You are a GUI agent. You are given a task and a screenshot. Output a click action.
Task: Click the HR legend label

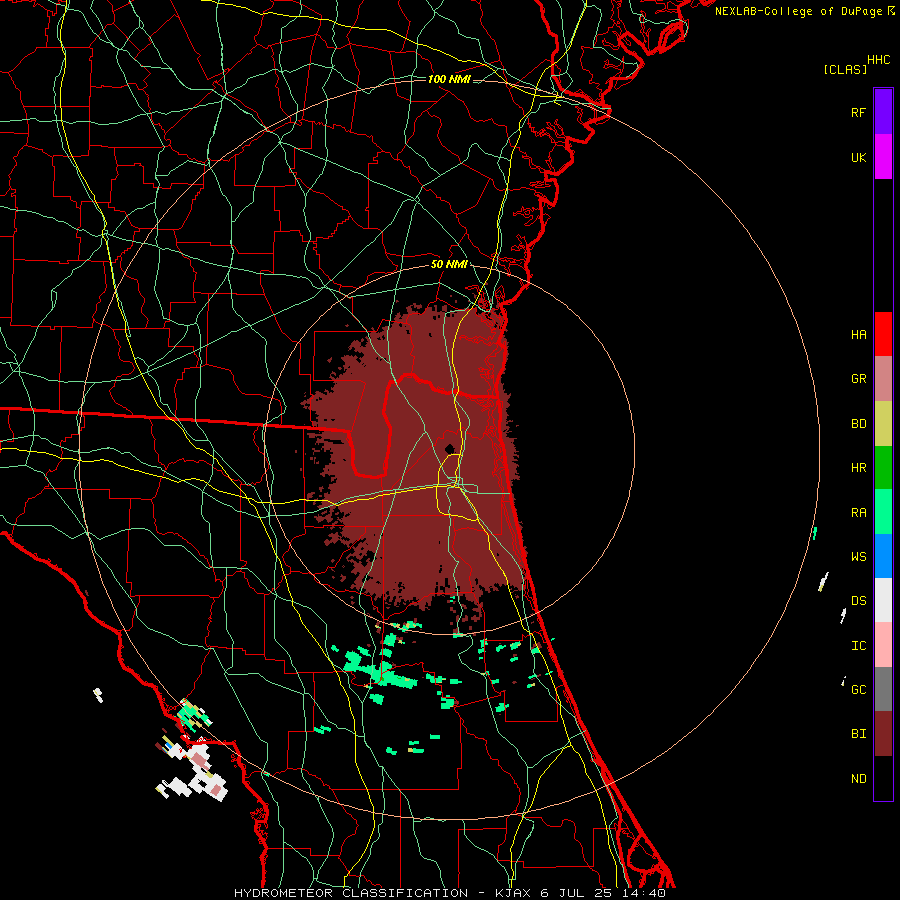click(x=858, y=468)
